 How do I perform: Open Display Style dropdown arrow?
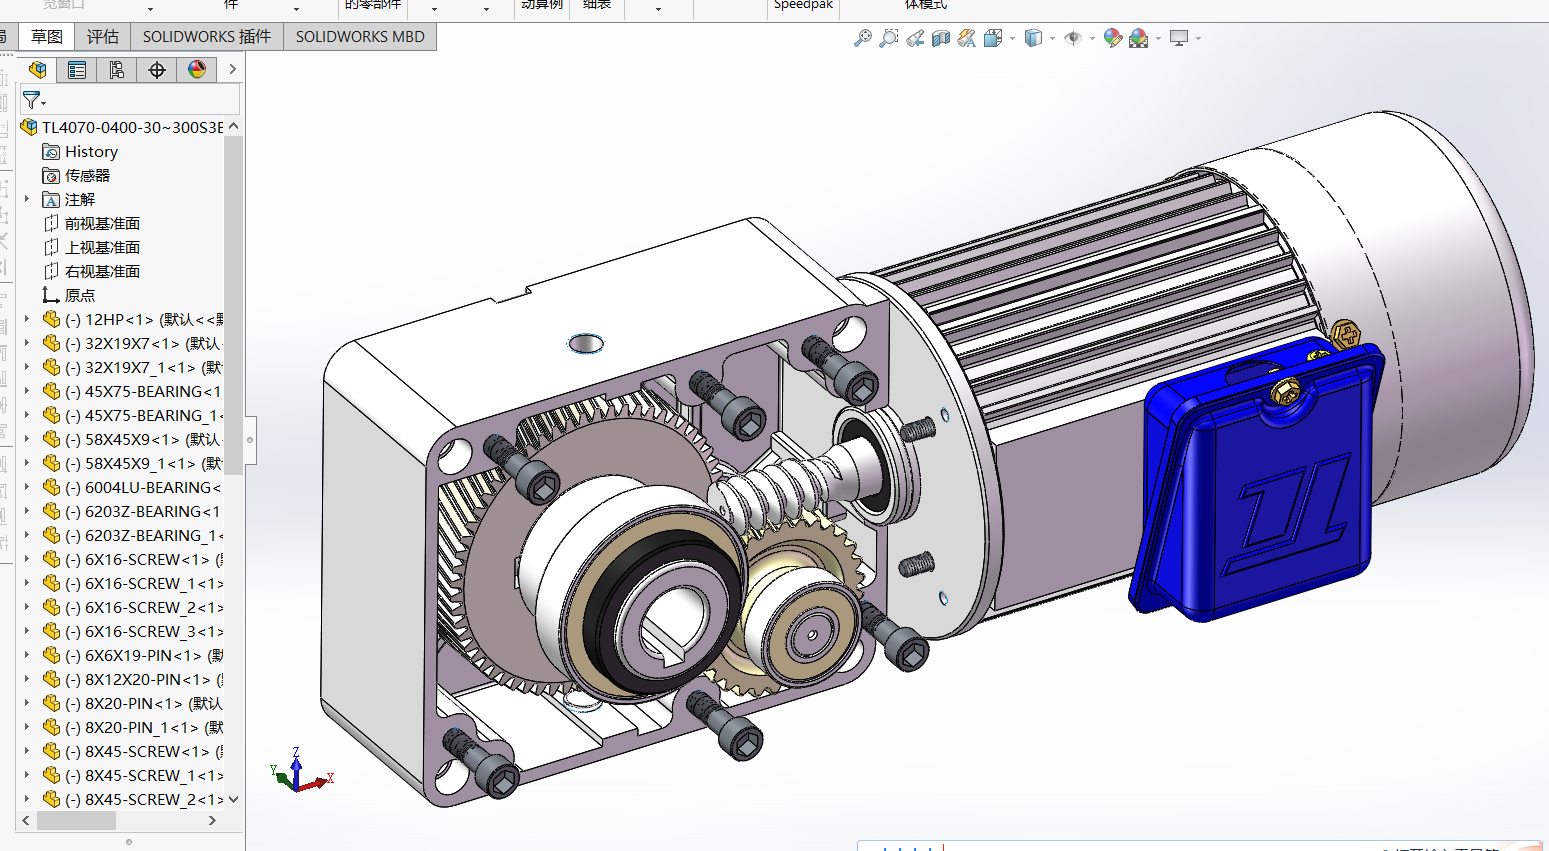click(x=1052, y=39)
